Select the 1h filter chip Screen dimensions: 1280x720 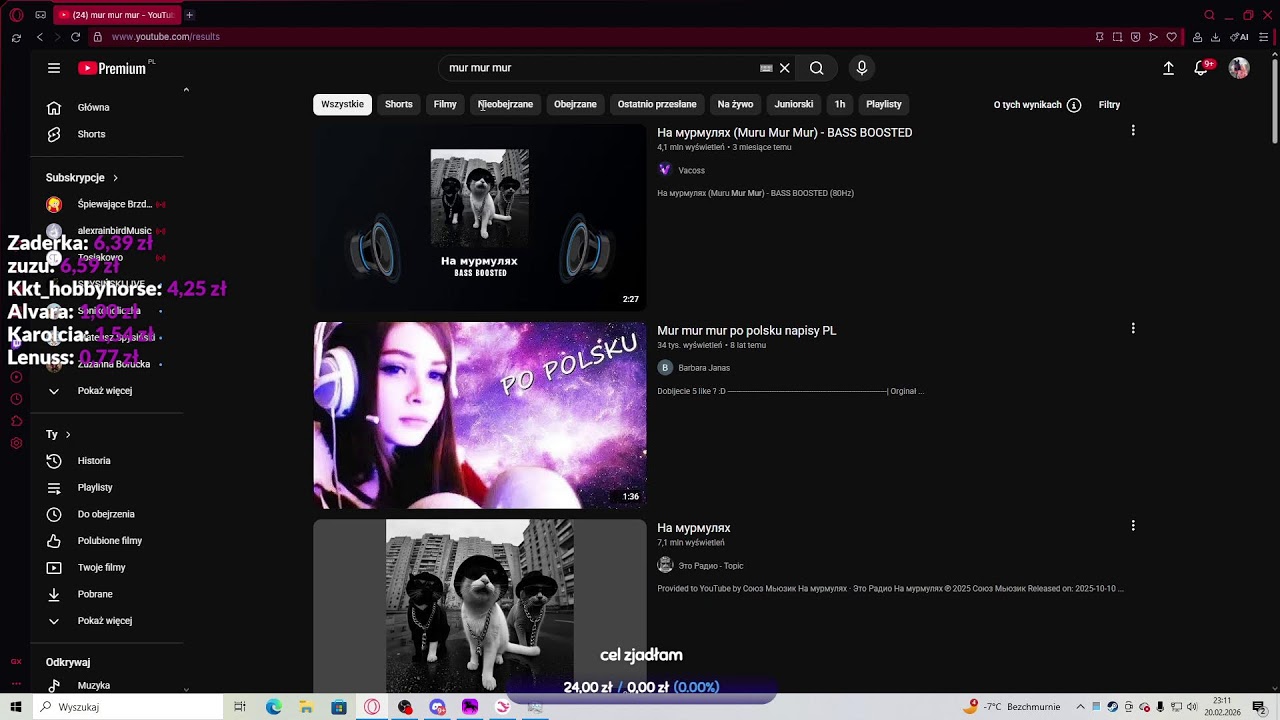pos(840,104)
